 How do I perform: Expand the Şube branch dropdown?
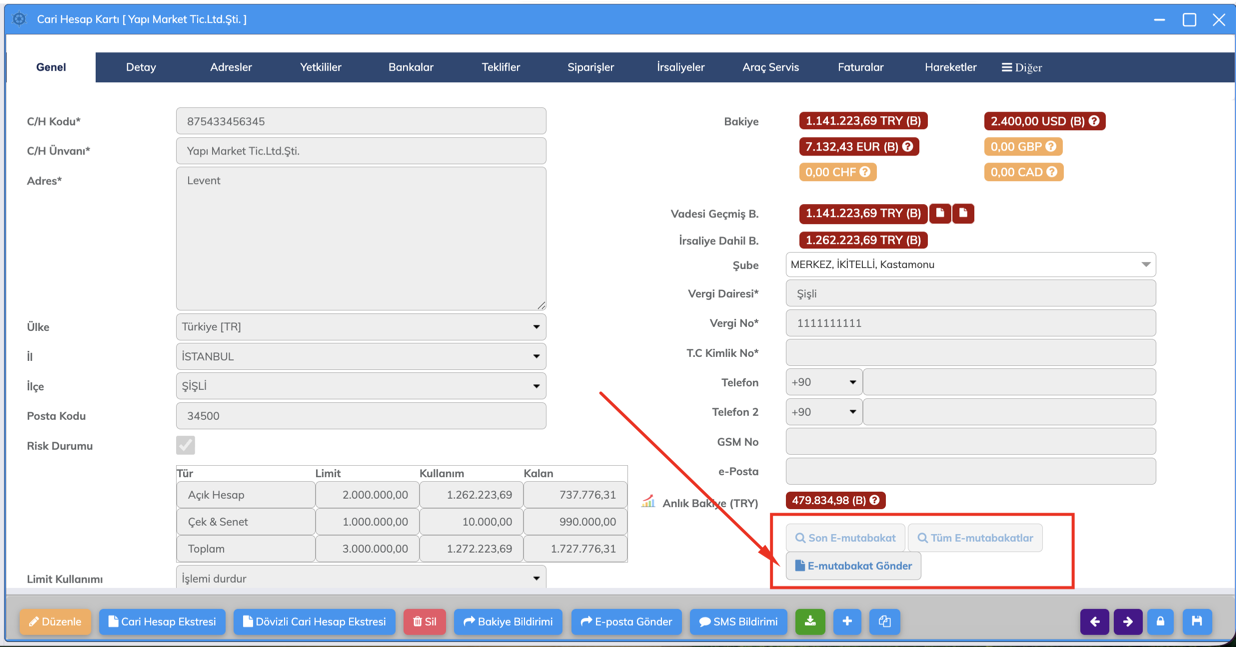pyautogui.click(x=970, y=265)
